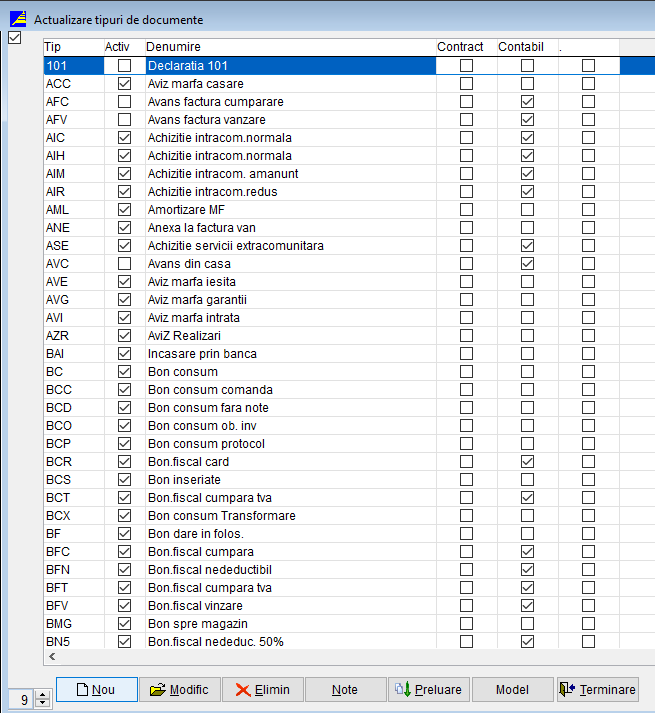Open the Preluare import function
This screenshot has width=655, height=713.
click(x=428, y=689)
